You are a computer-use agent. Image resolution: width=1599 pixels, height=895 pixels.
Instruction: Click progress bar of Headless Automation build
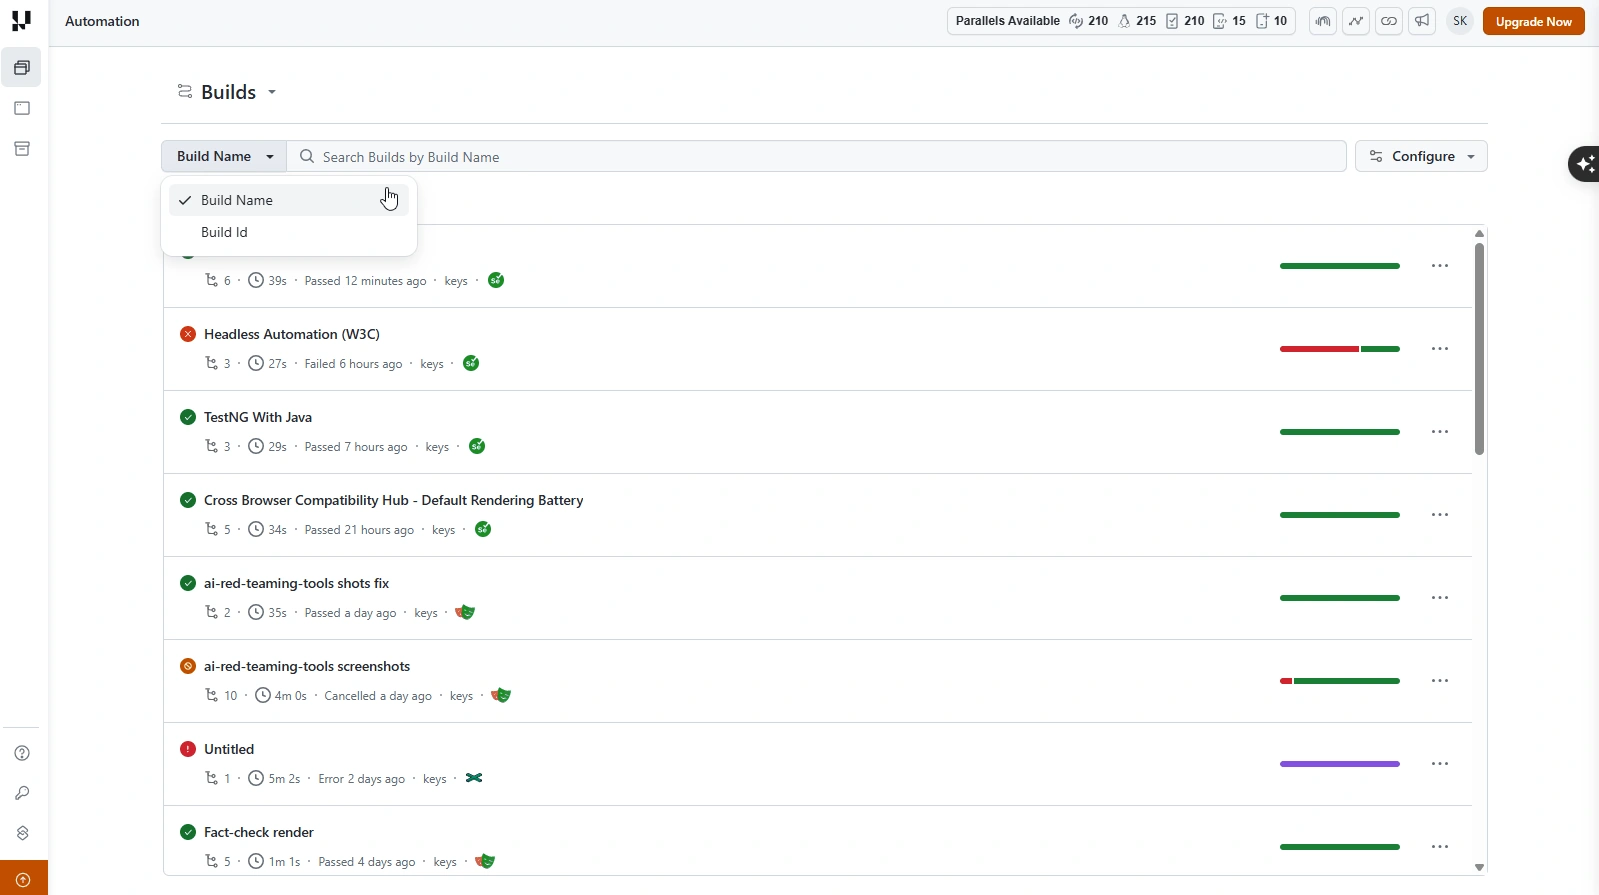[x=1340, y=349]
